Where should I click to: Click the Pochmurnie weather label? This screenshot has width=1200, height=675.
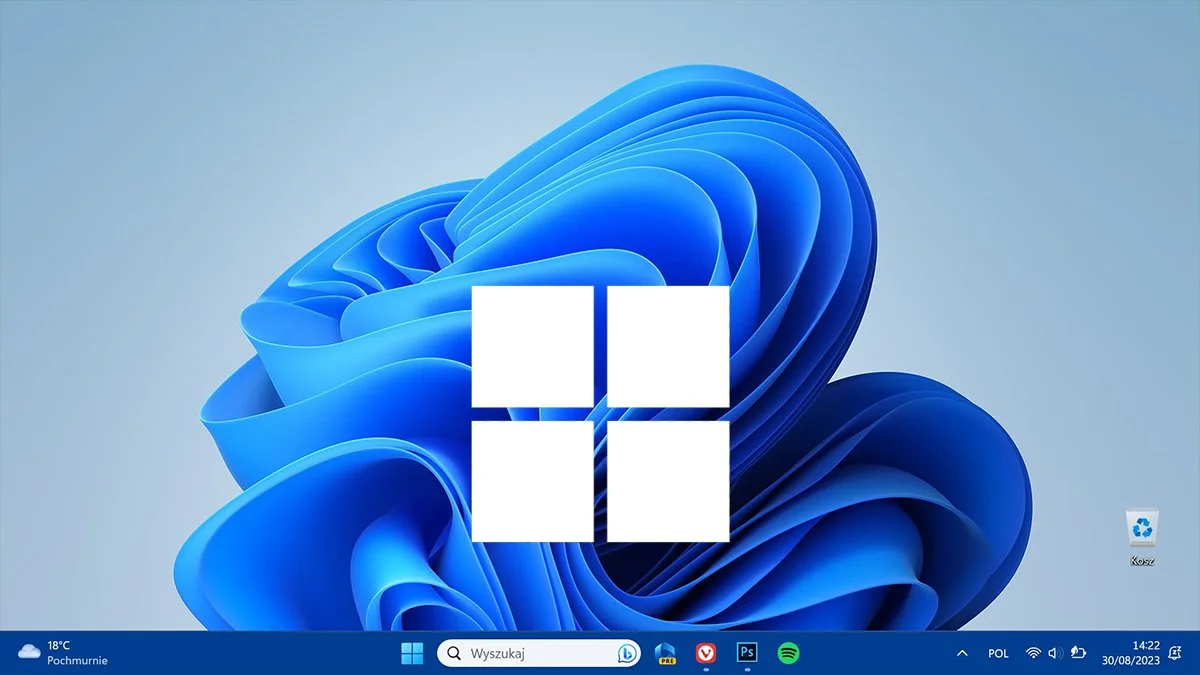[75, 661]
